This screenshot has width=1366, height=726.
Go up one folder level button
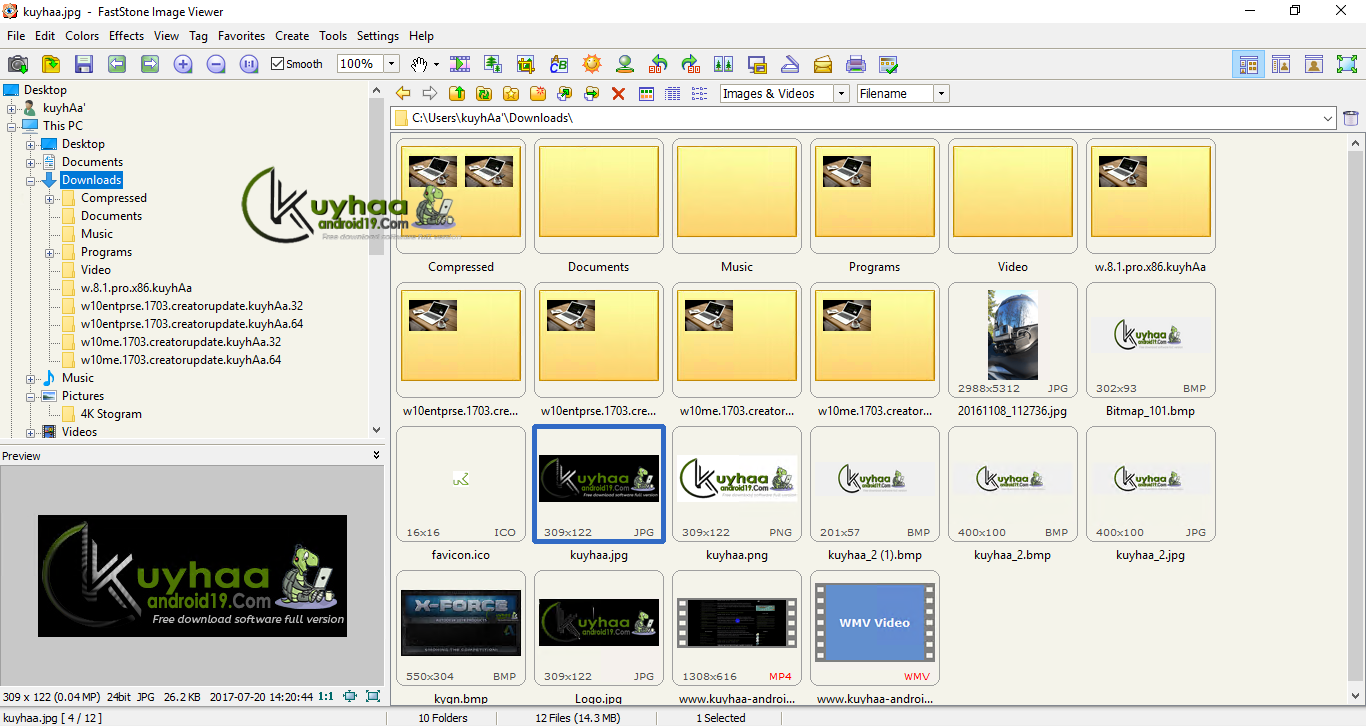[x=457, y=93]
